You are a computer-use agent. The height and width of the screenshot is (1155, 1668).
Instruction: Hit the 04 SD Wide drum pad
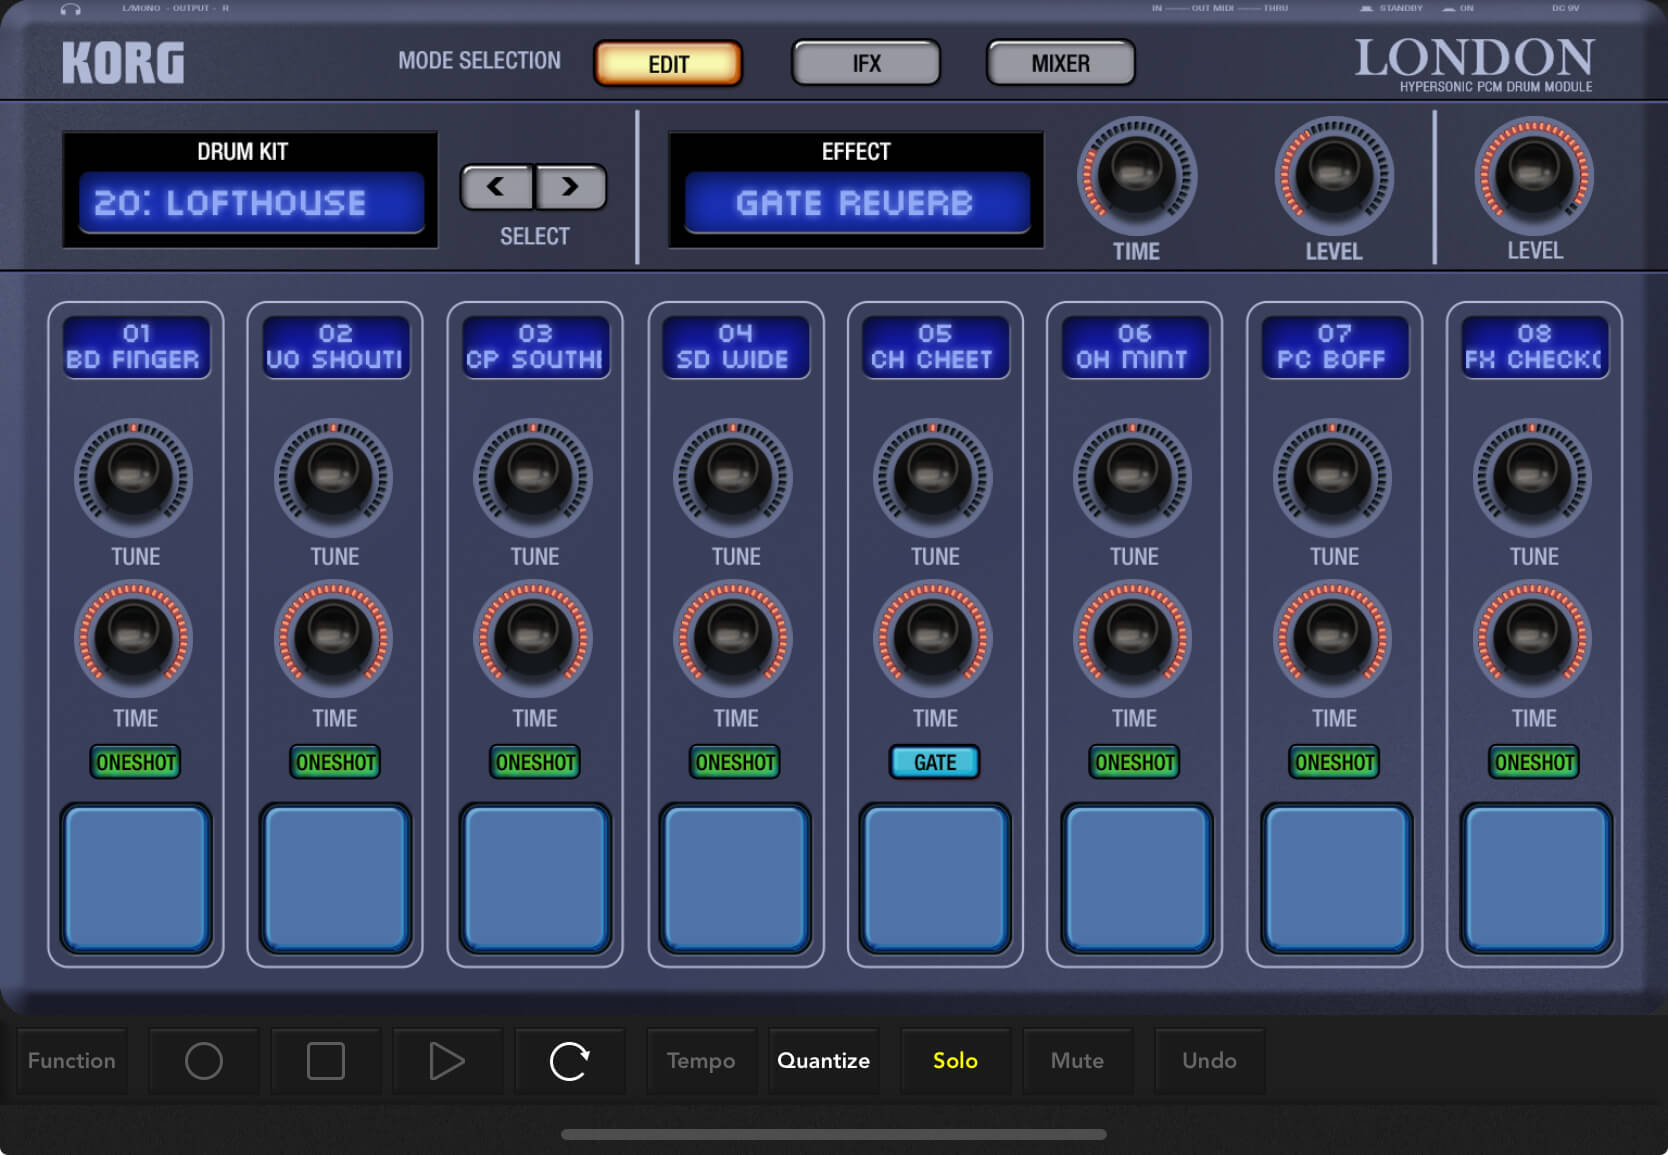(735, 879)
